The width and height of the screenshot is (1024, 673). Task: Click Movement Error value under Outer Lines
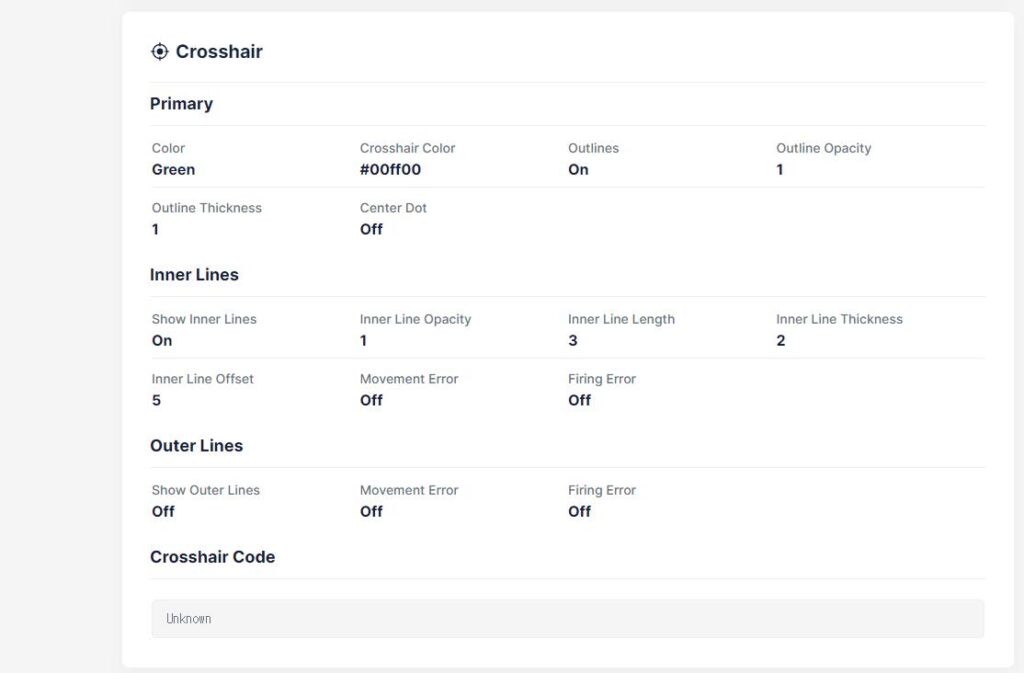click(x=371, y=512)
